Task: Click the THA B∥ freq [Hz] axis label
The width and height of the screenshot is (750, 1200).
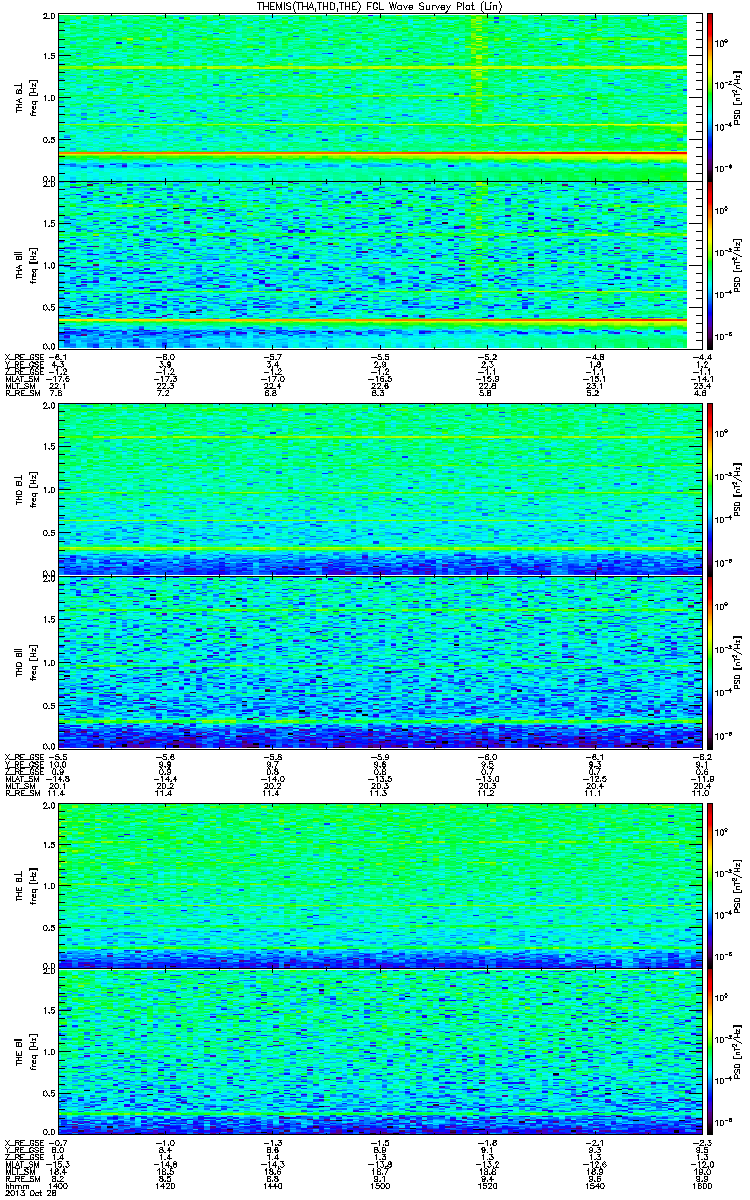Action: [25, 263]
